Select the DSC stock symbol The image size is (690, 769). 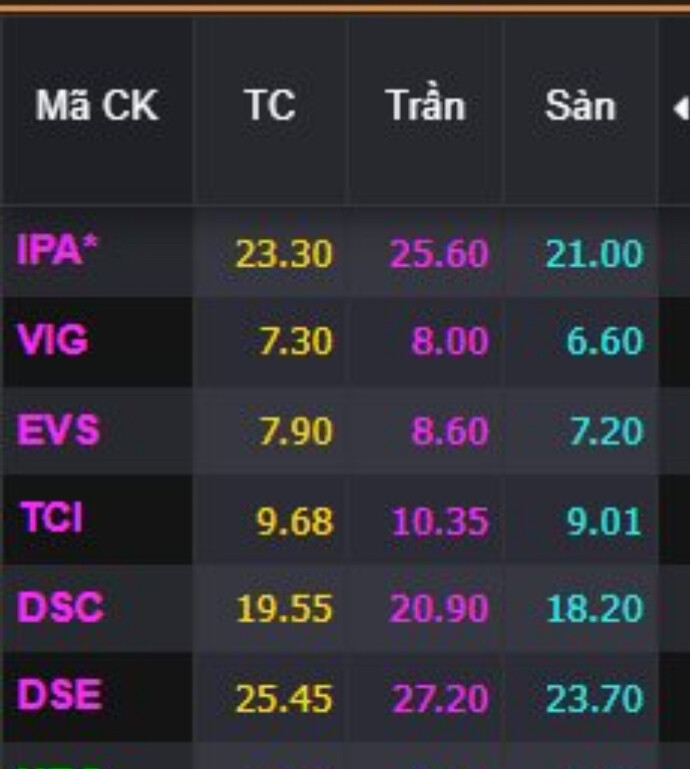point(60,608)
